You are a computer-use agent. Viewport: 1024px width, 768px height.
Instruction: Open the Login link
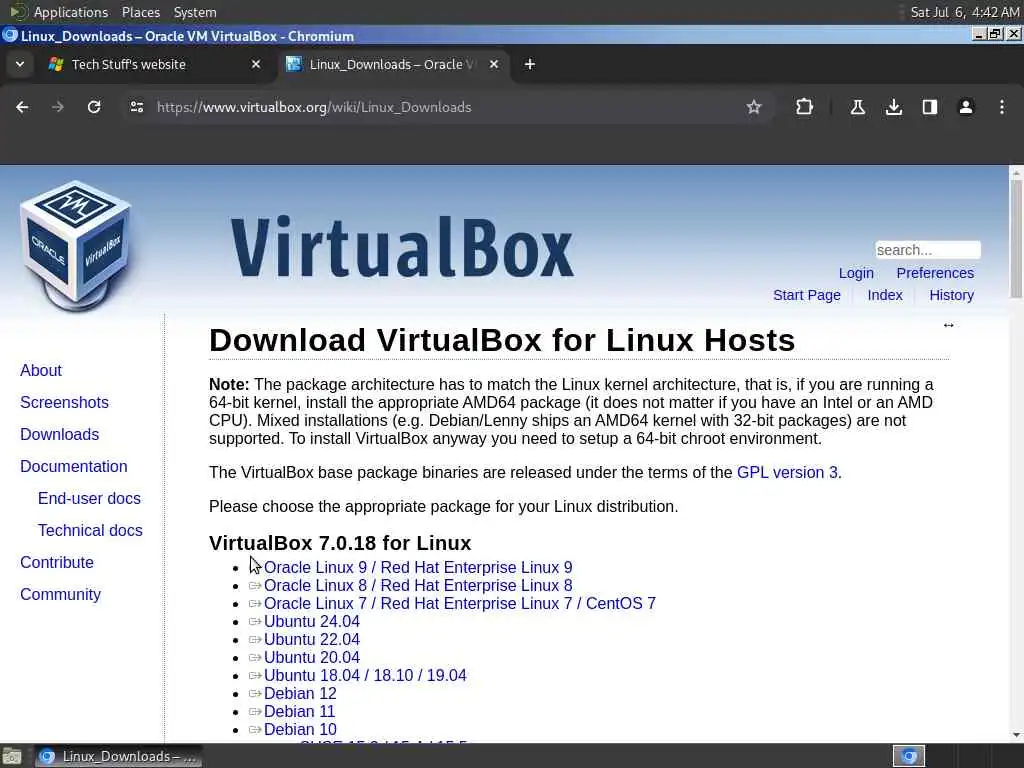(x=856, y=273)
